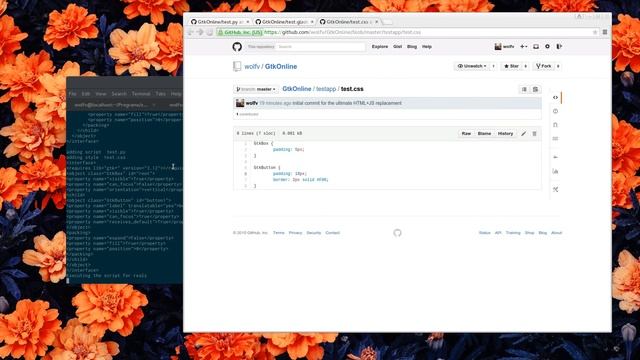Click the file list view icon

pos(524,89)
